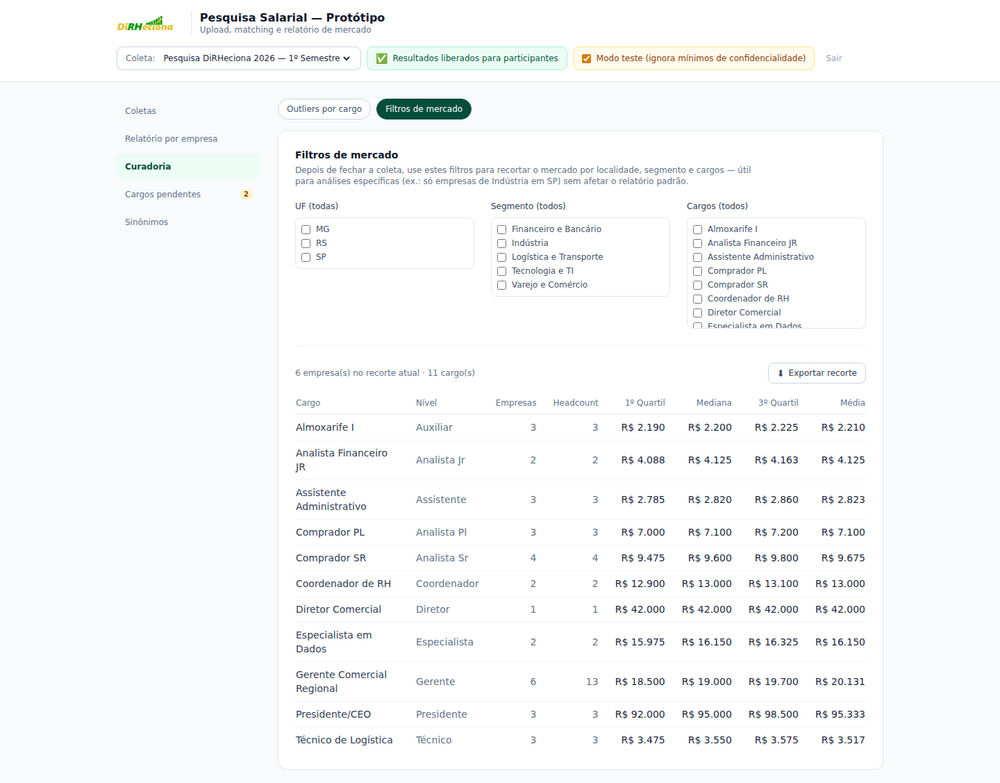Click the Pesquisa Salarial — Protótipo title
This screenshot has height=783, width=1000.
click(x=292, y=18)
